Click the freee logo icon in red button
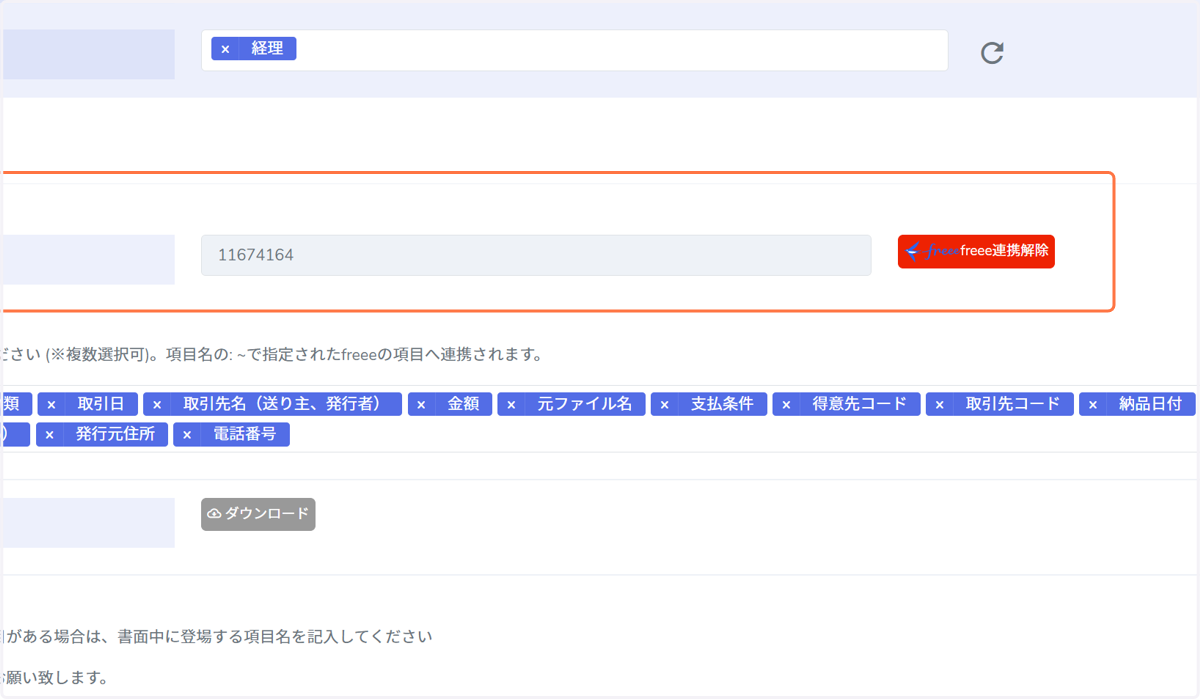 [932, 252]
